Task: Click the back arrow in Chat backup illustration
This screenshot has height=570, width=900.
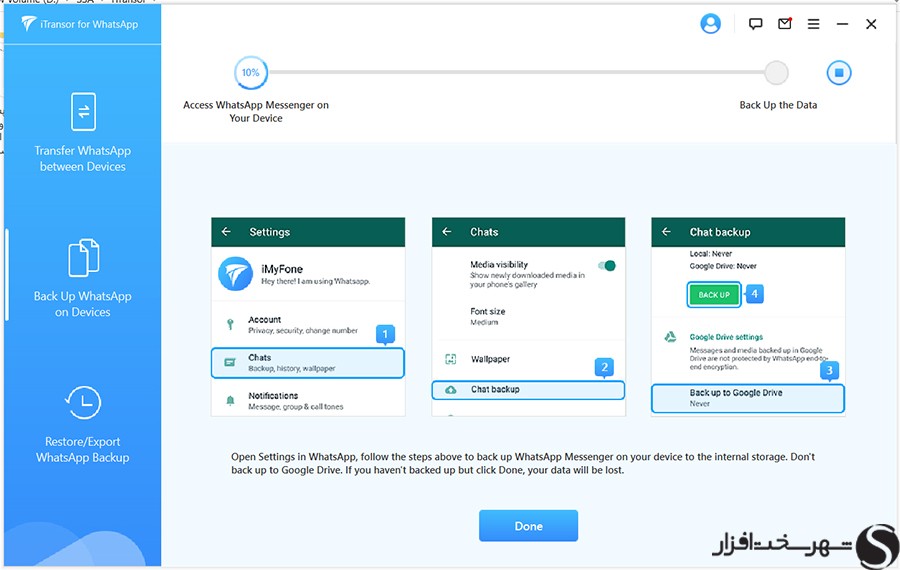Action: click(x=666, y=231)
